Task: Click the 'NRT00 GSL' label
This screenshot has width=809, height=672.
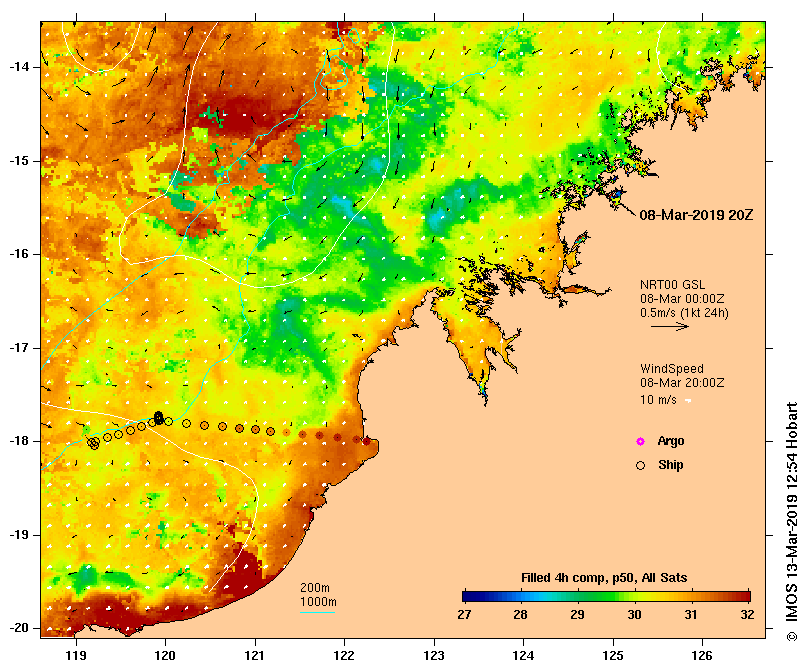Action: tap(672, 285)
